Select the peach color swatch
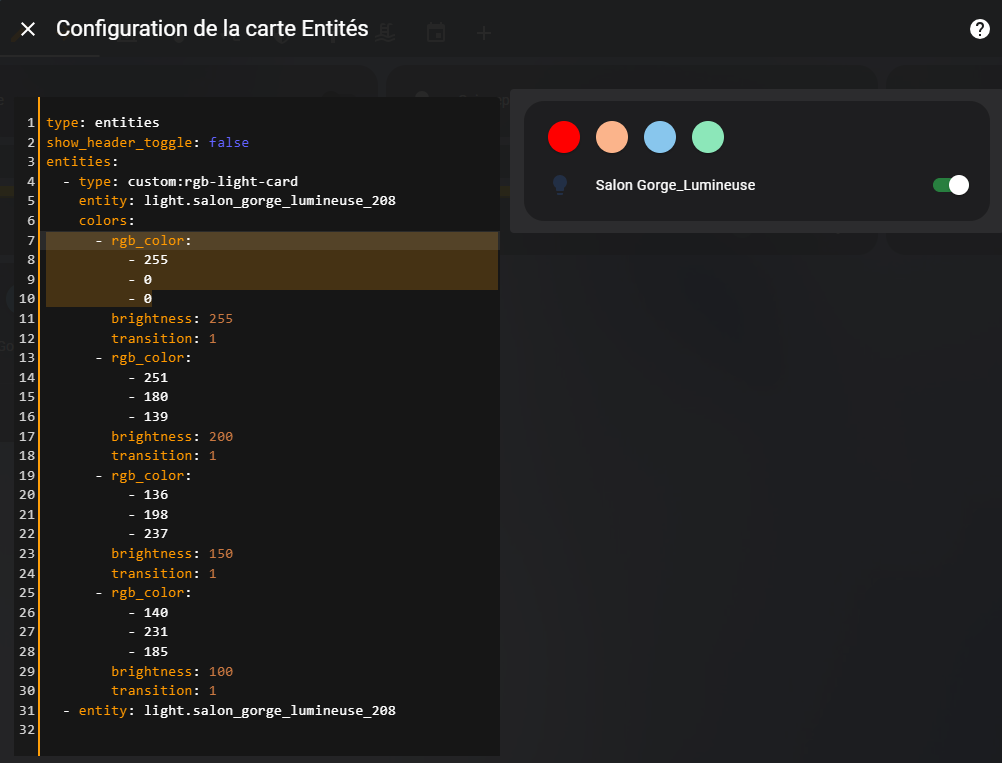The image size is (1002, 763). 611,137
